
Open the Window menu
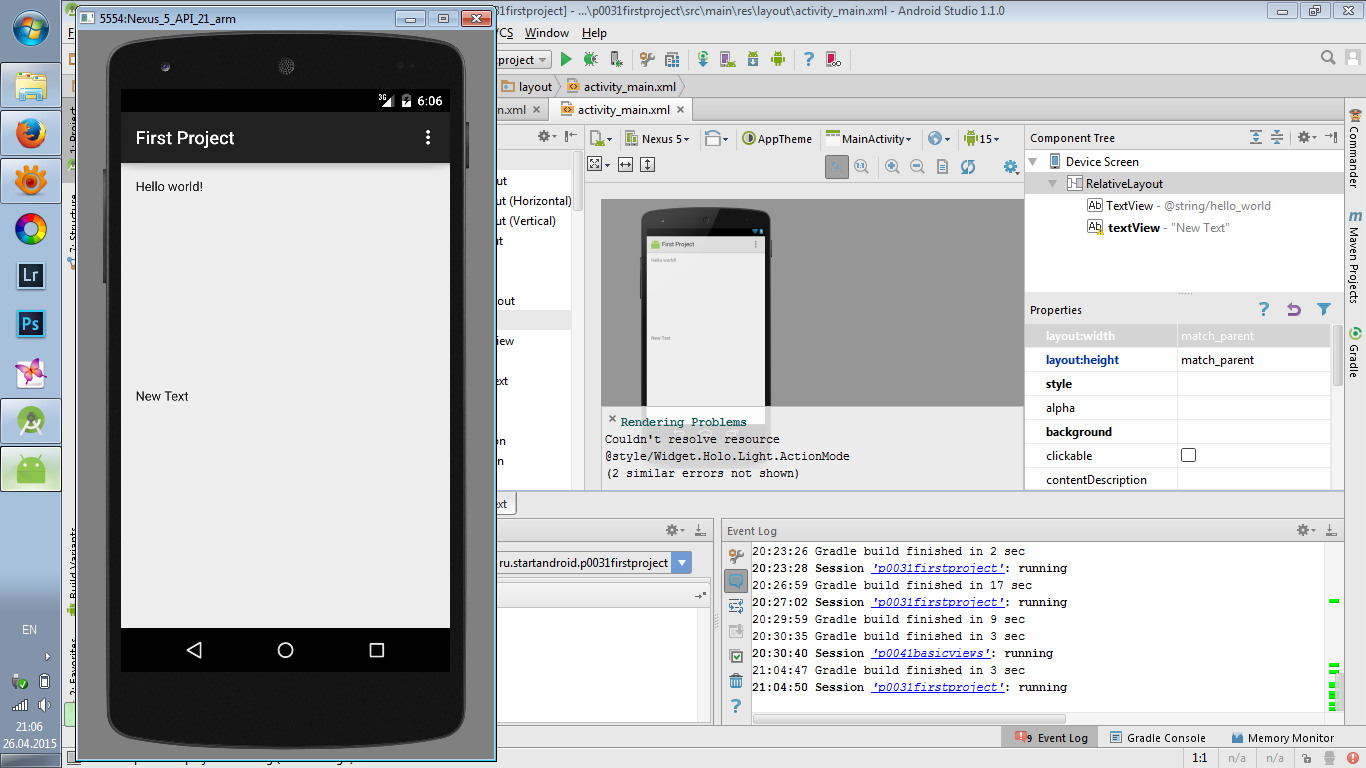547,33
